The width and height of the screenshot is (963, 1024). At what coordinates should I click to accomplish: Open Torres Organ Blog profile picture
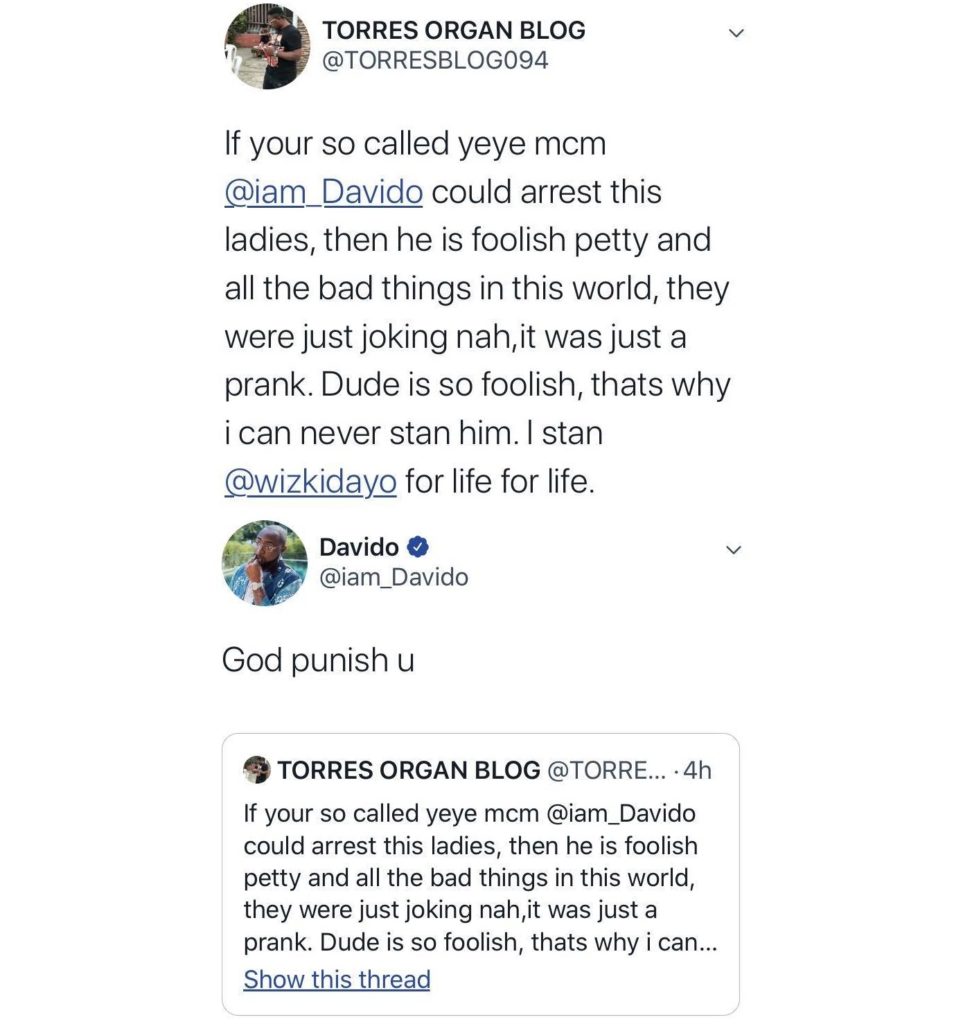click(267, 46)
